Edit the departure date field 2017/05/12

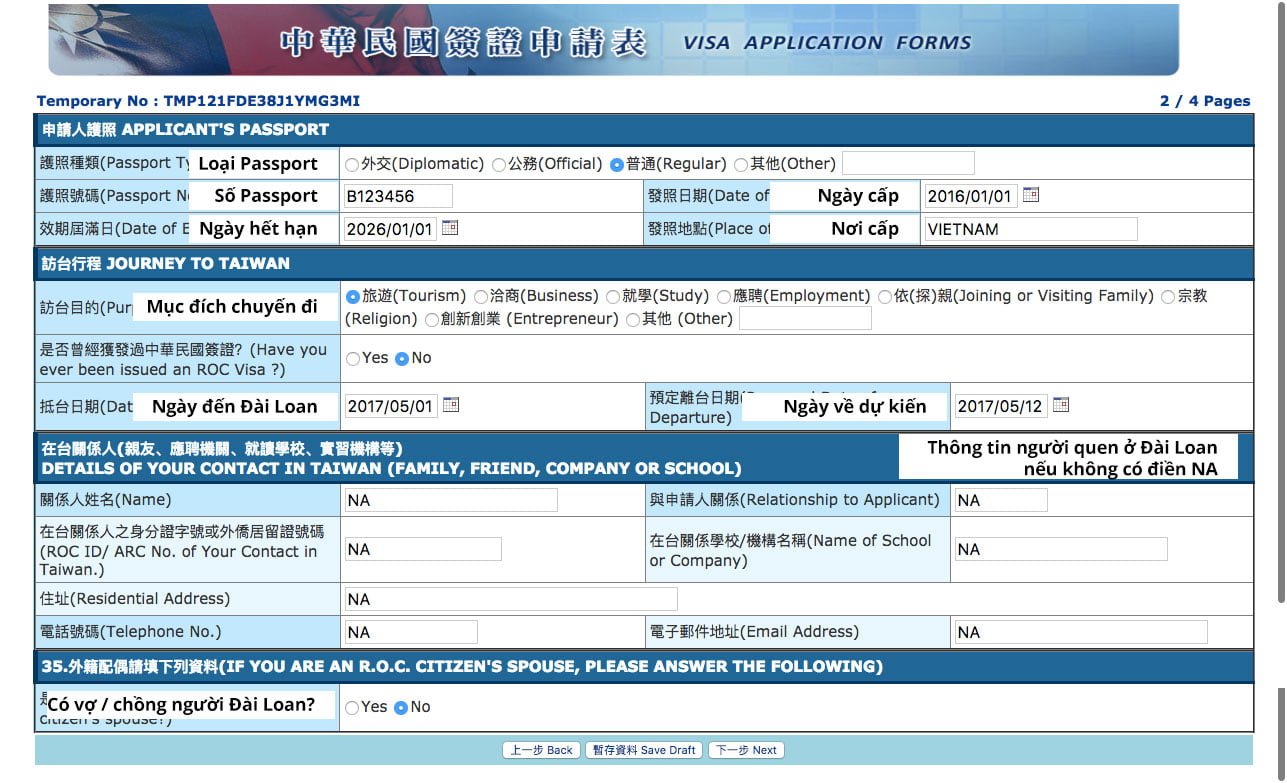click(1001, 406)
